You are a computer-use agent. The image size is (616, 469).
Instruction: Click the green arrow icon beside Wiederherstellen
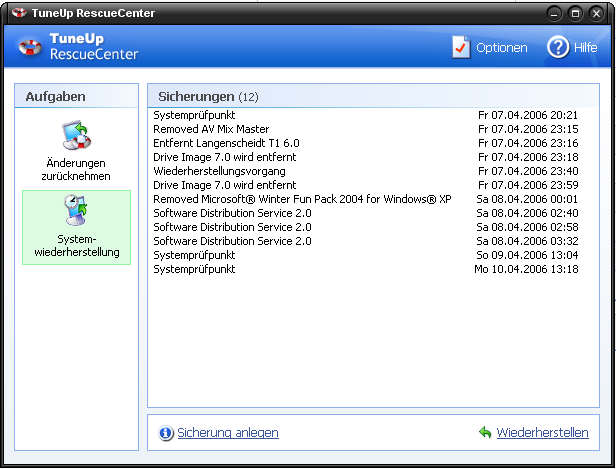[x=485, y=432]
